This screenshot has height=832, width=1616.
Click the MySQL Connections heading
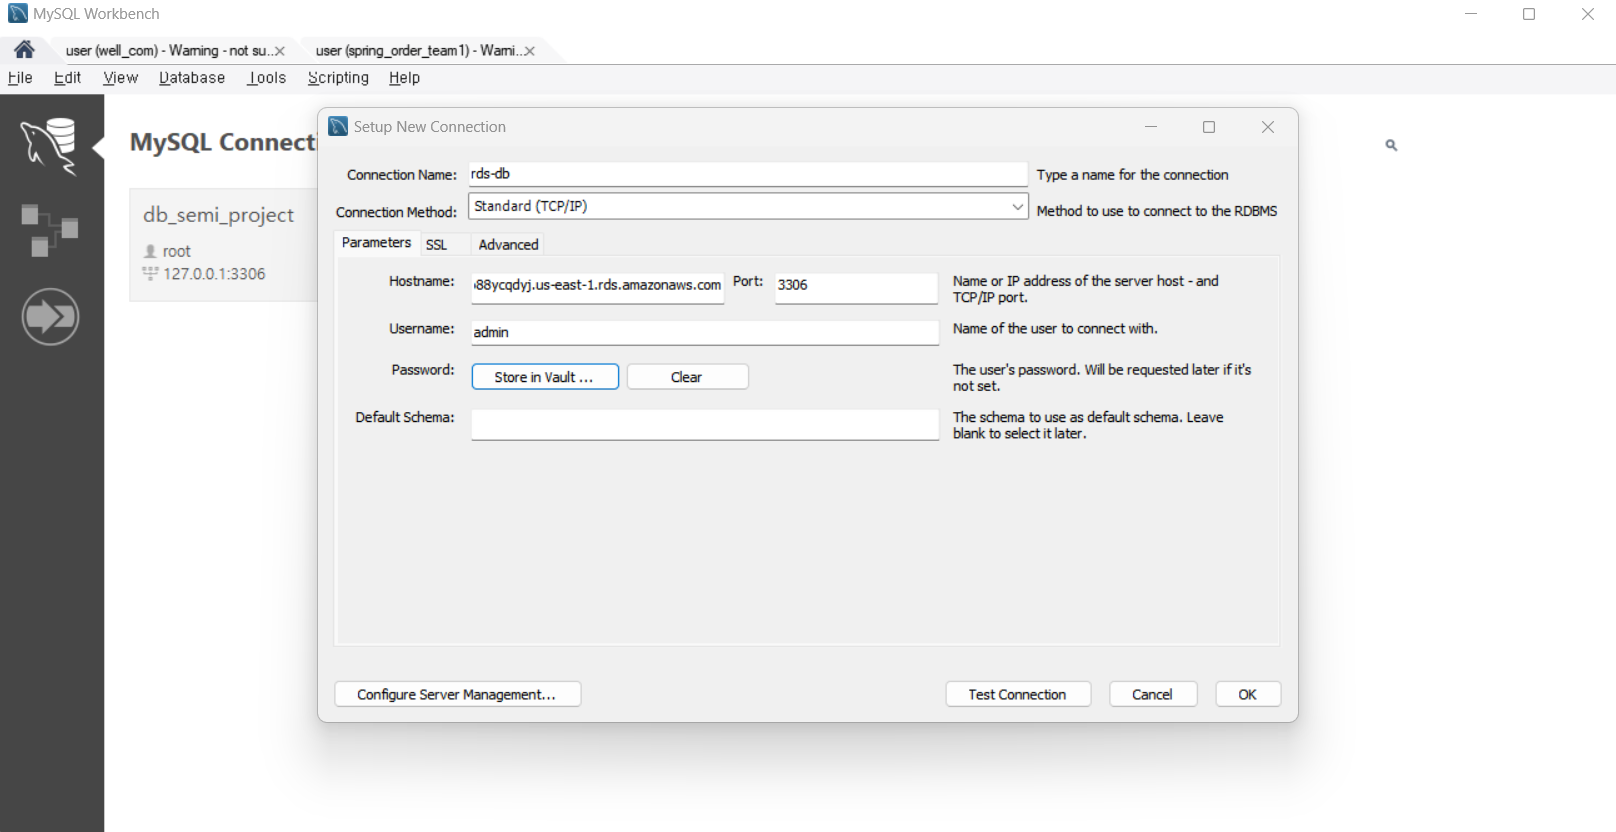(223, 142)
